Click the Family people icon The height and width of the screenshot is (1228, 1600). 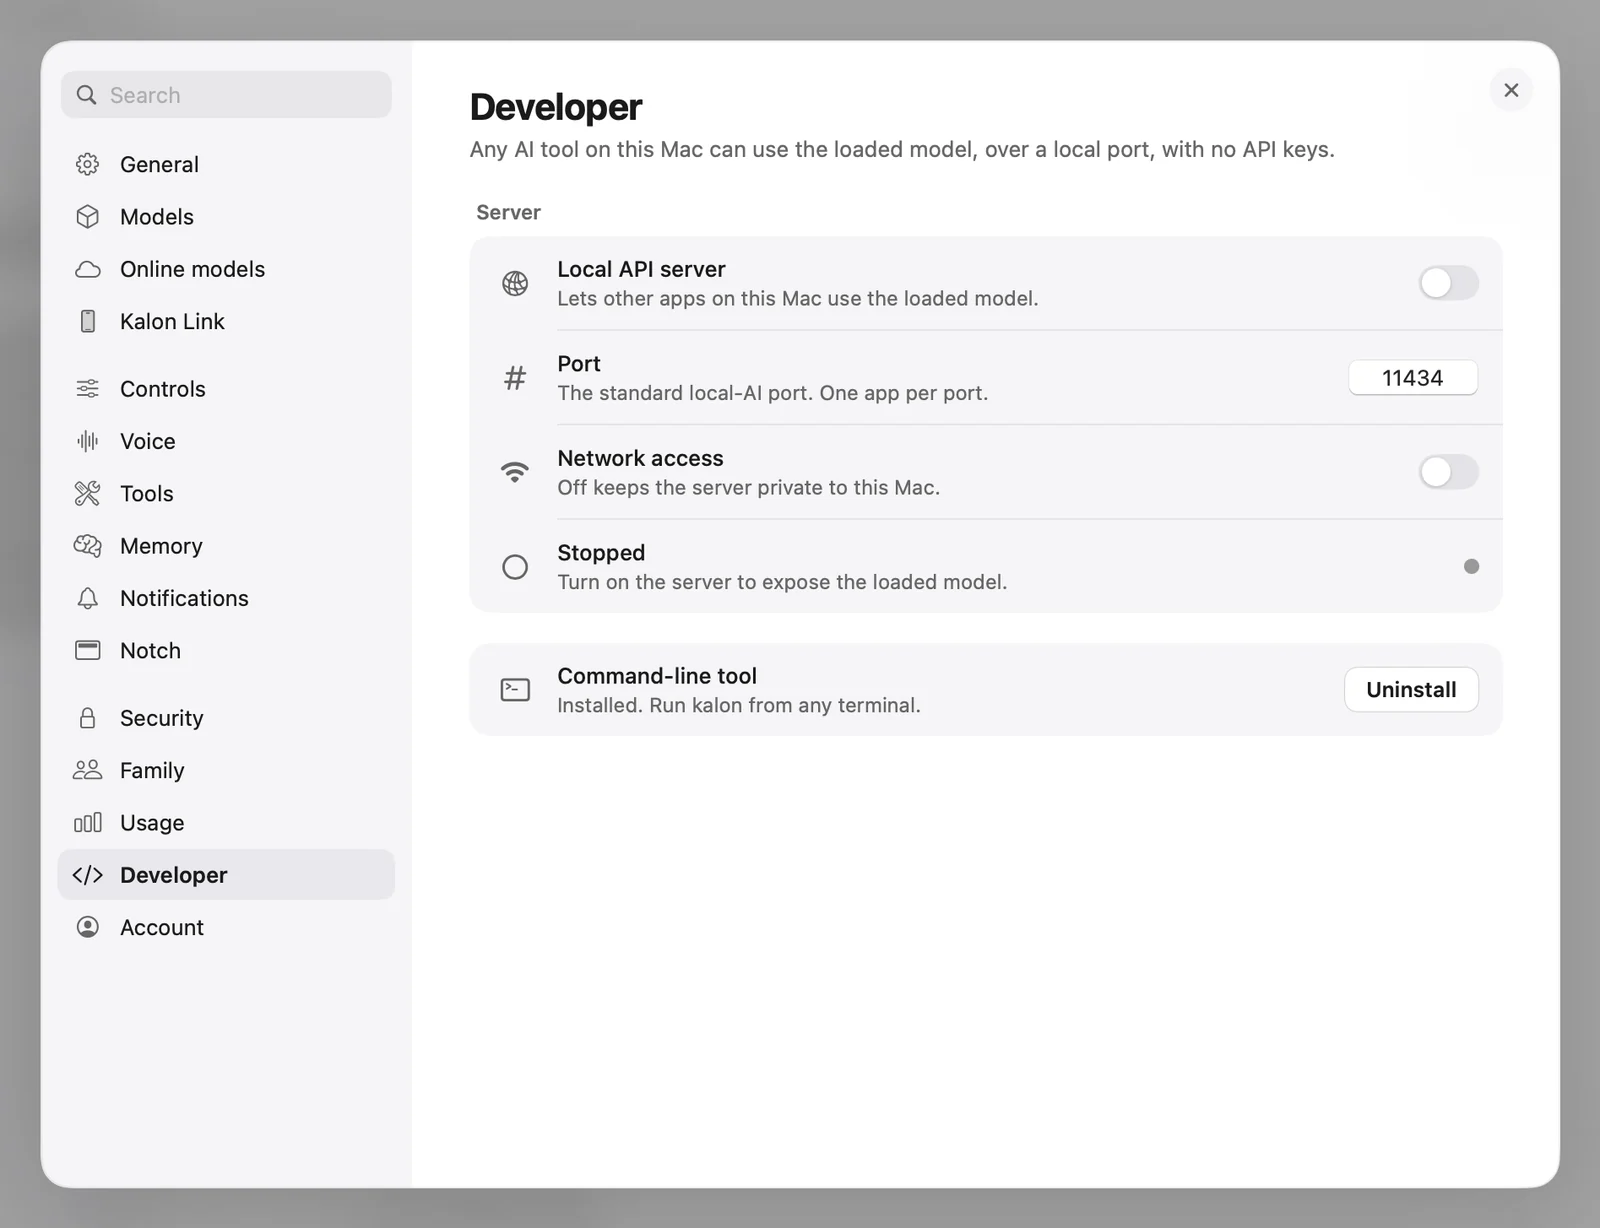(88, 770)
